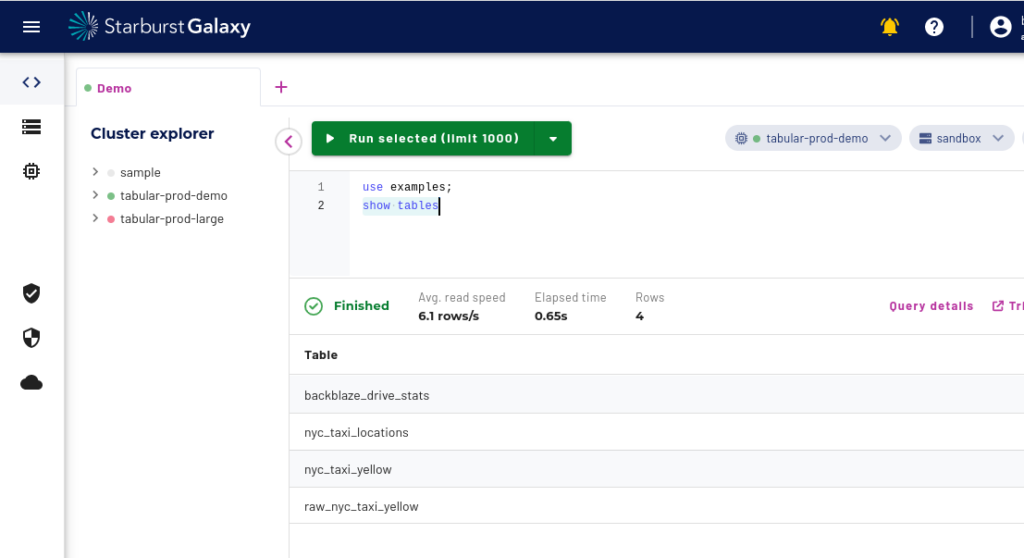1024x558 pixels.
Task: Expand the sample cluster tree node
Action: click(95, 172)
